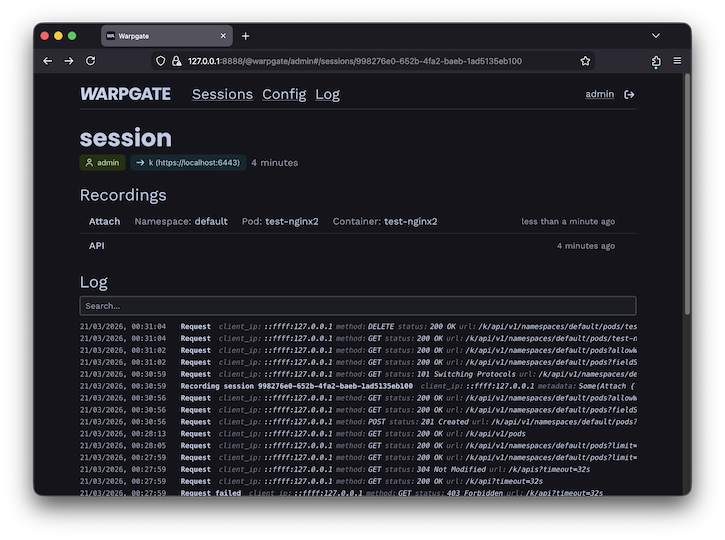Click the shield tracking protection icon
This screenshot has height=540, width=725.
160,61
